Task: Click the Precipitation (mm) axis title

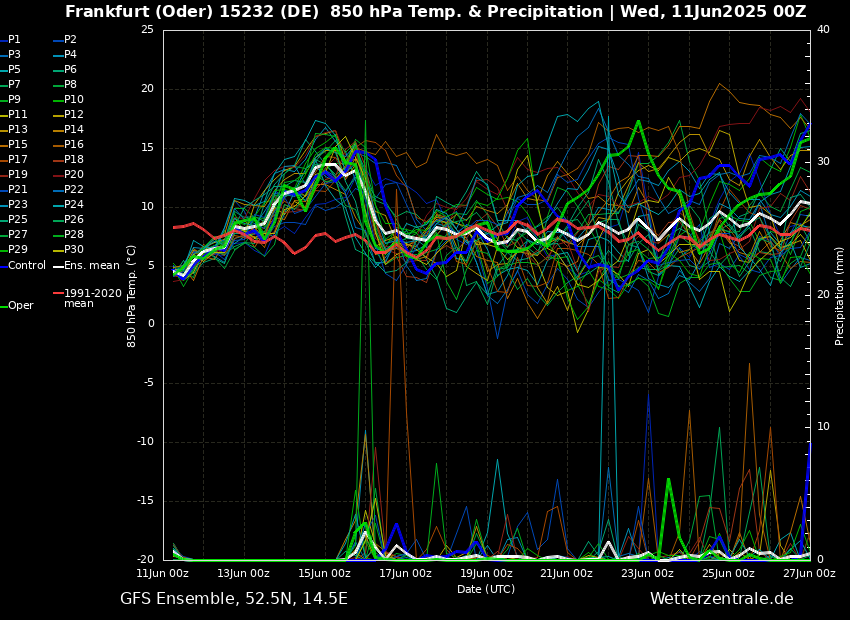Action: point(840,296)
